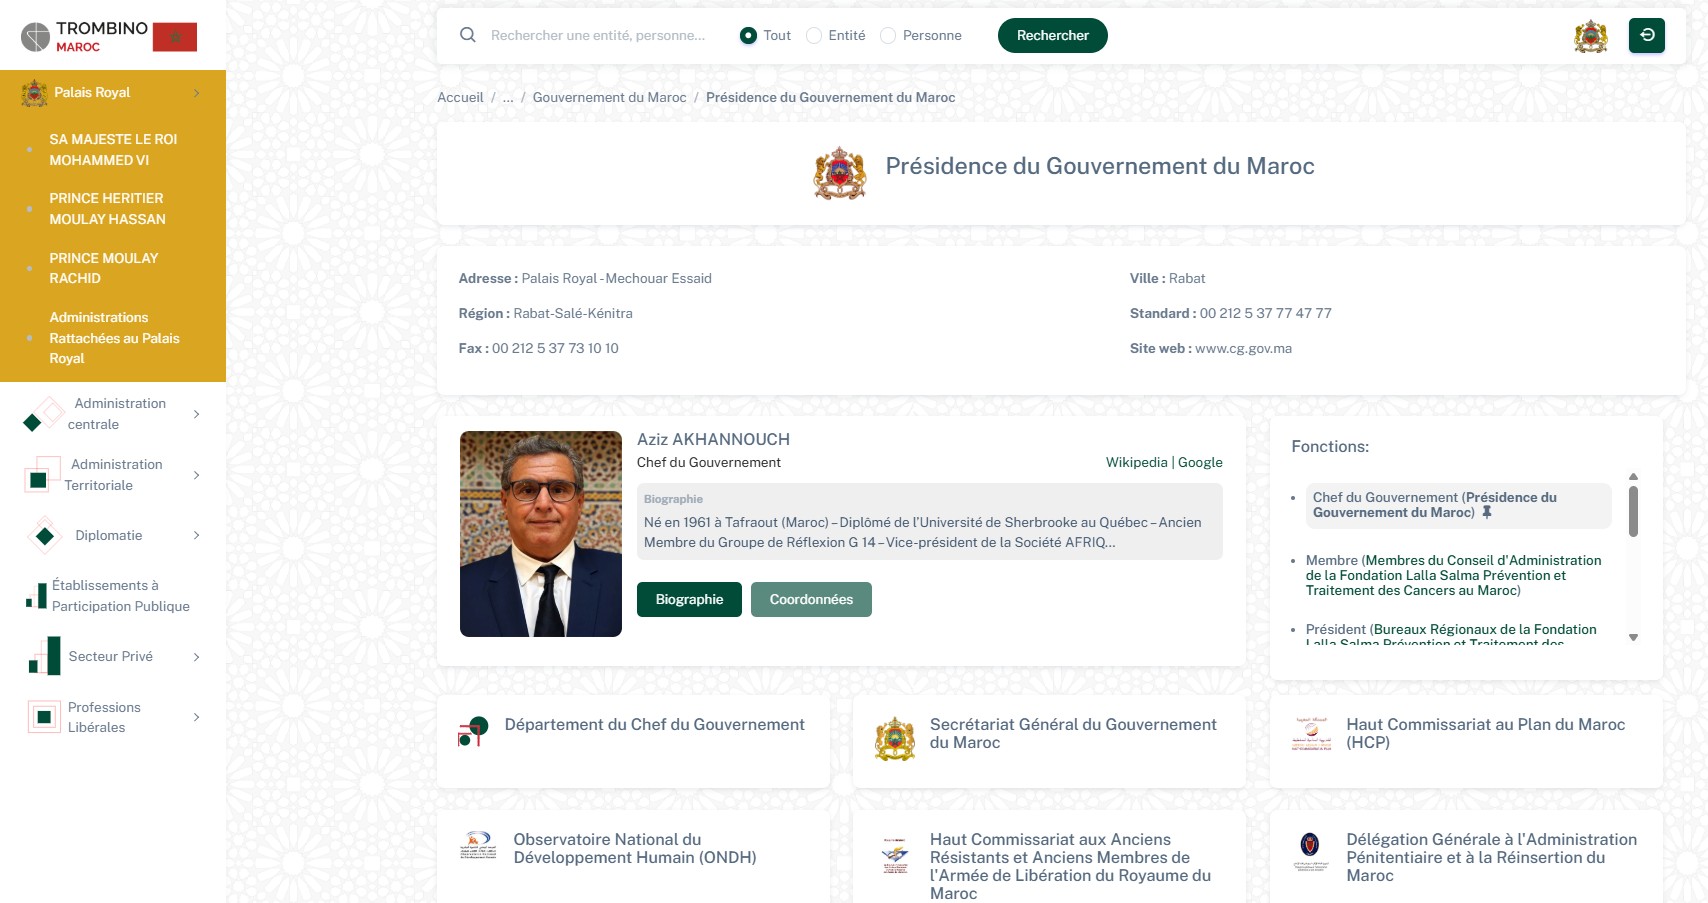Click the pin icon beside Chef du Gouvernement function
1708x903 pixels.
(1487, 513)
